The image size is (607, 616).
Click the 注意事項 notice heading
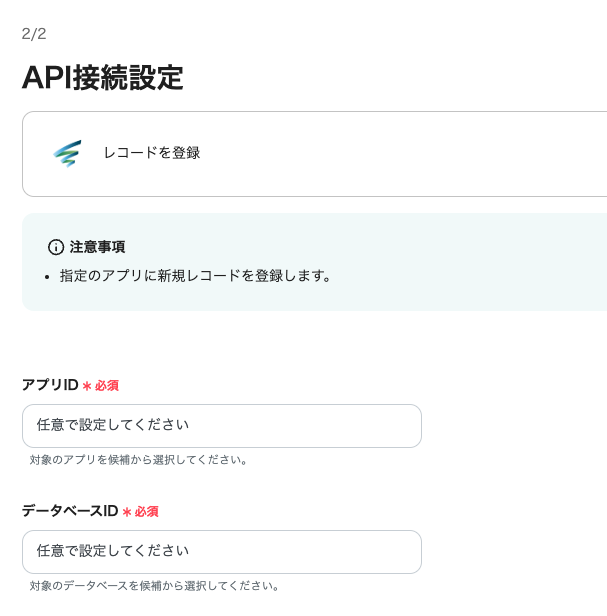click(x=97, y=247)
